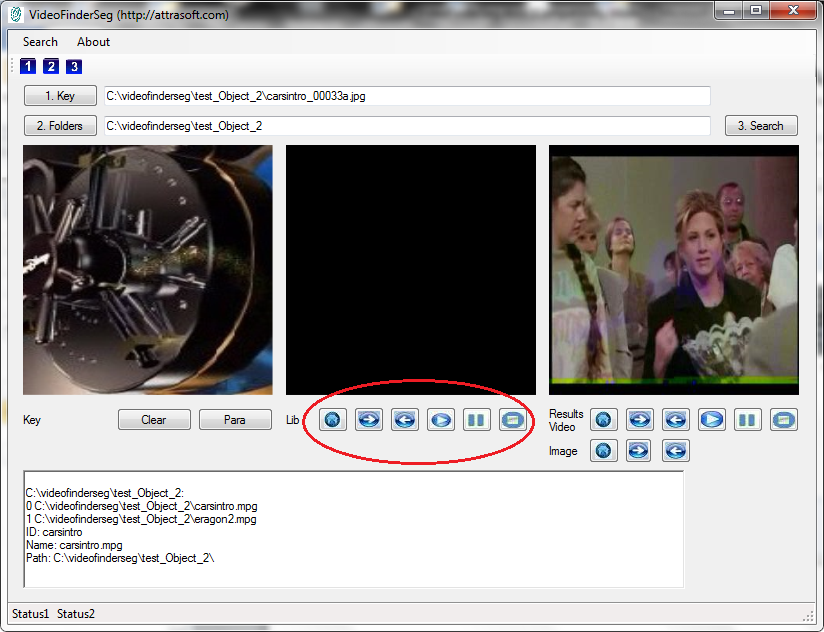Close the VideoFinderSeg window
Screen dimensions: 824x632
(x=794, y=11)
